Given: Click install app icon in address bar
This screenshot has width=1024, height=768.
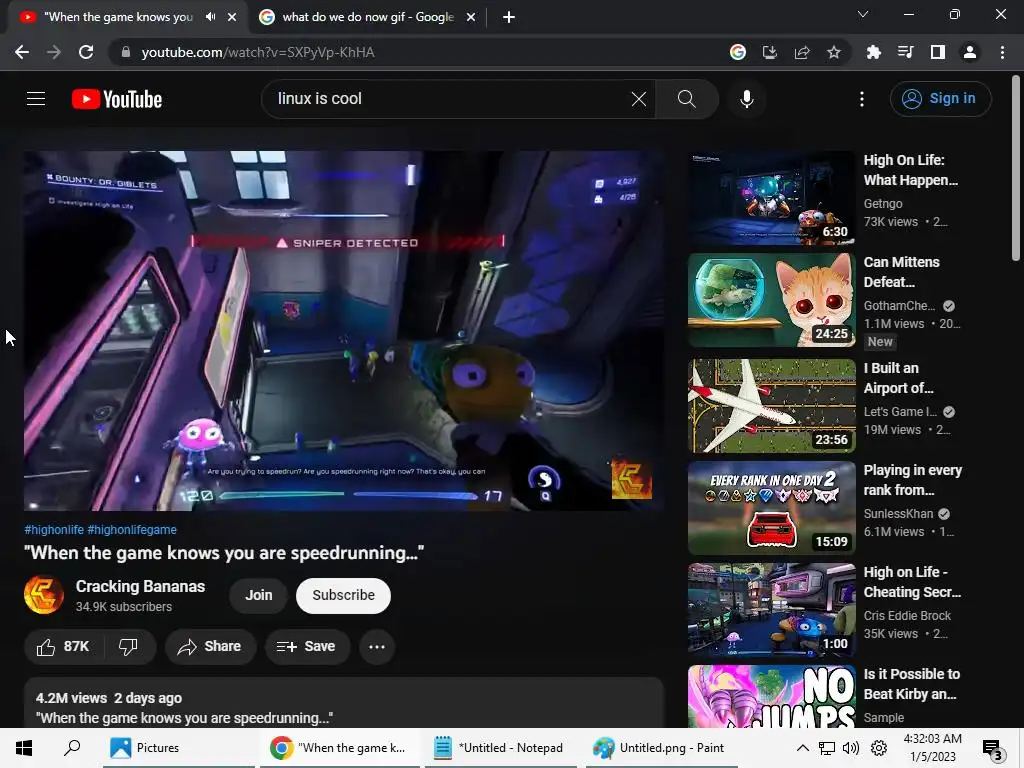Looking at the screenshot, I should pyautogui.click(x=769, y=52).
